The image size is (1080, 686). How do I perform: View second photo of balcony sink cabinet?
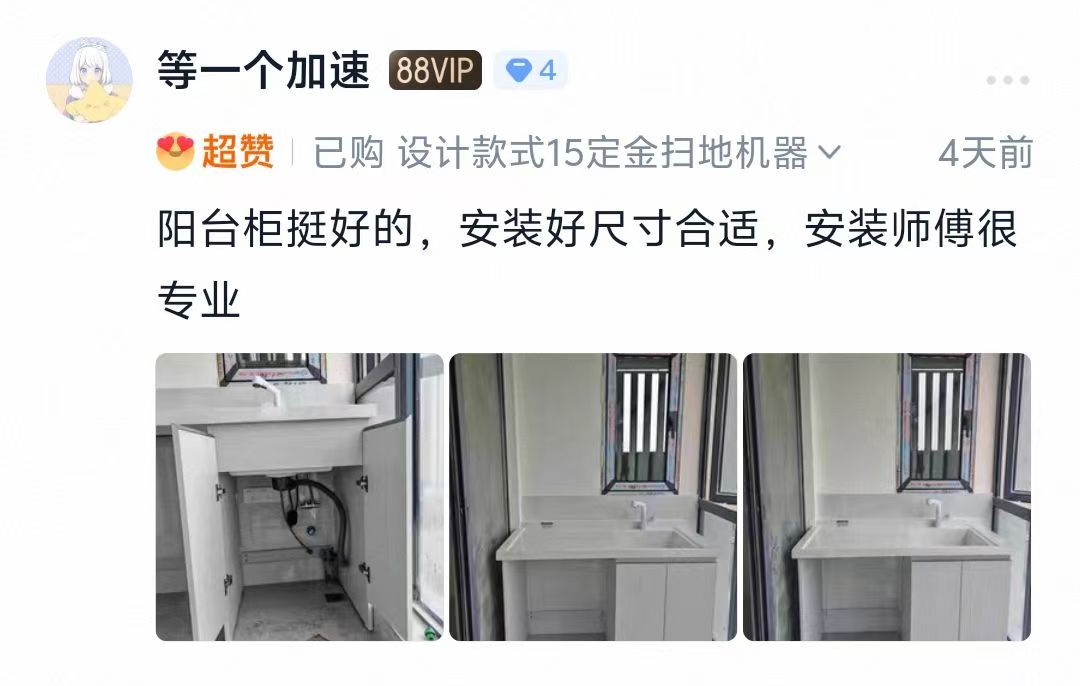[593, 497]
